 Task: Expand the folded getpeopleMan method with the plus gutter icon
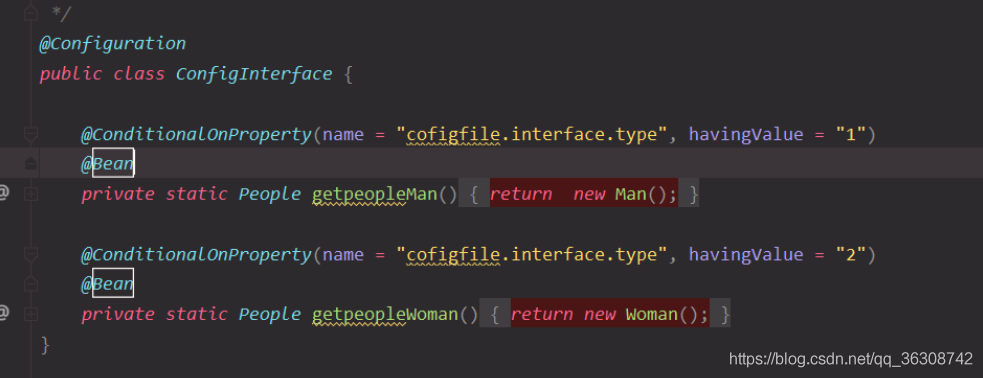click(30, 194)
